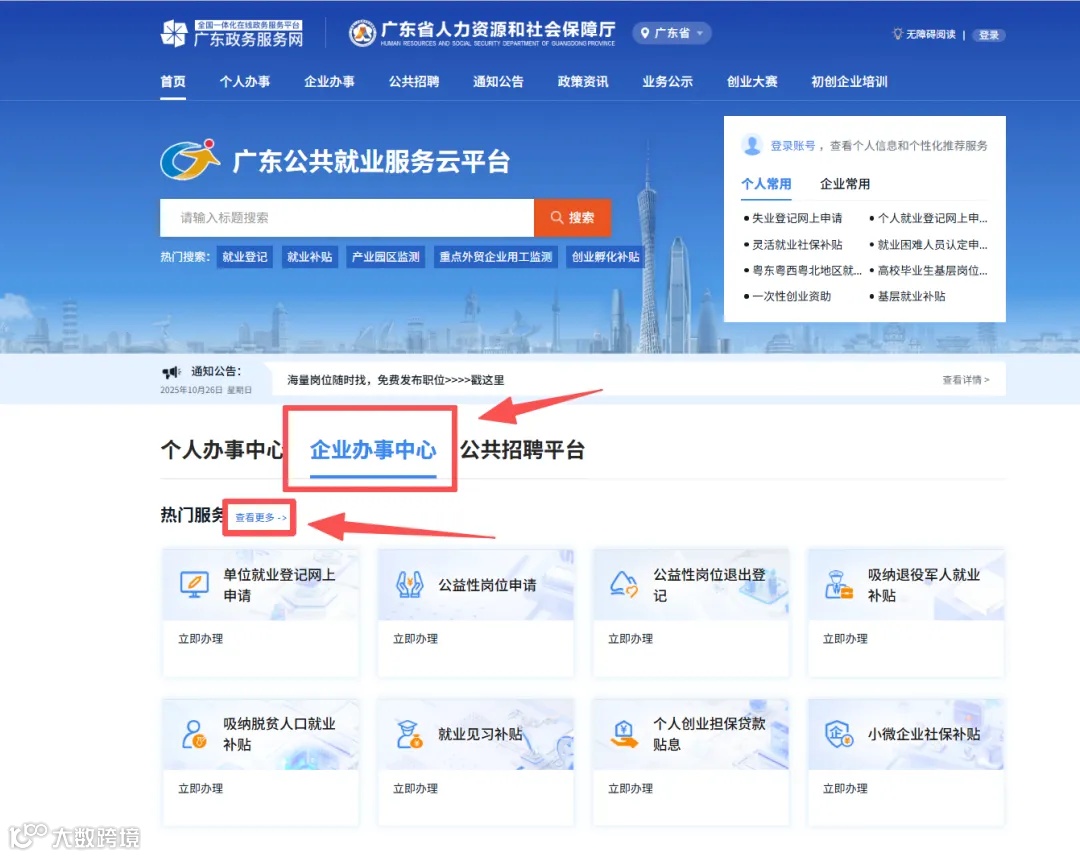
Task: Click 立即办理 under 吸纳脱贫人口就业补贴
Action: [x=200, y=788]
